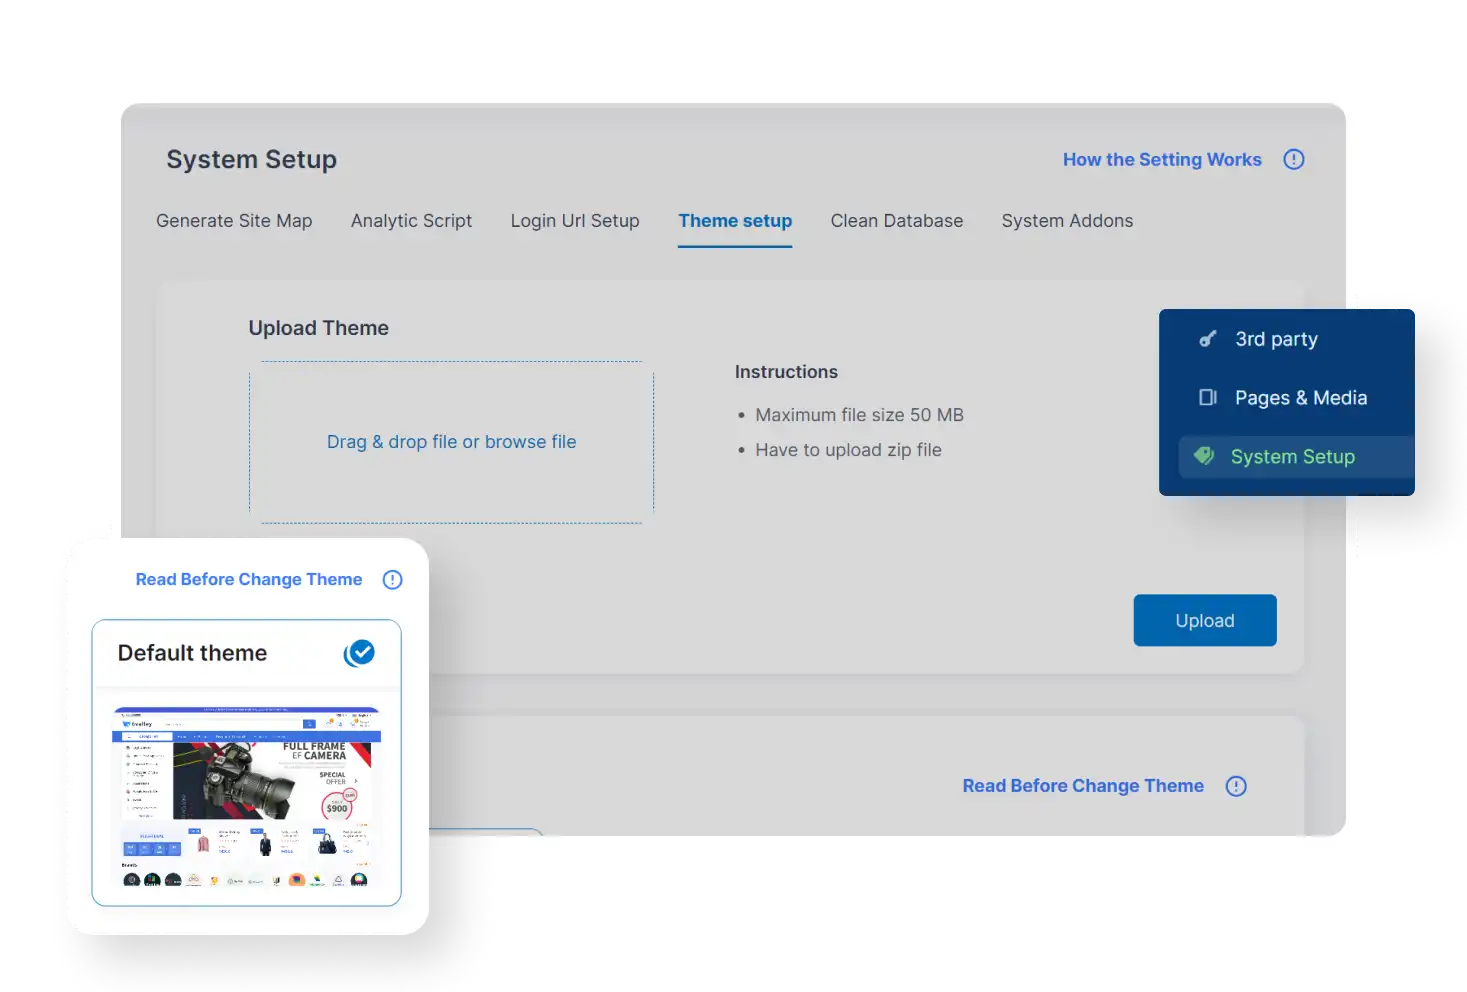Open the System Addons tab
Viewport: 1467px width, 992px height.
tap(1067, 221)
